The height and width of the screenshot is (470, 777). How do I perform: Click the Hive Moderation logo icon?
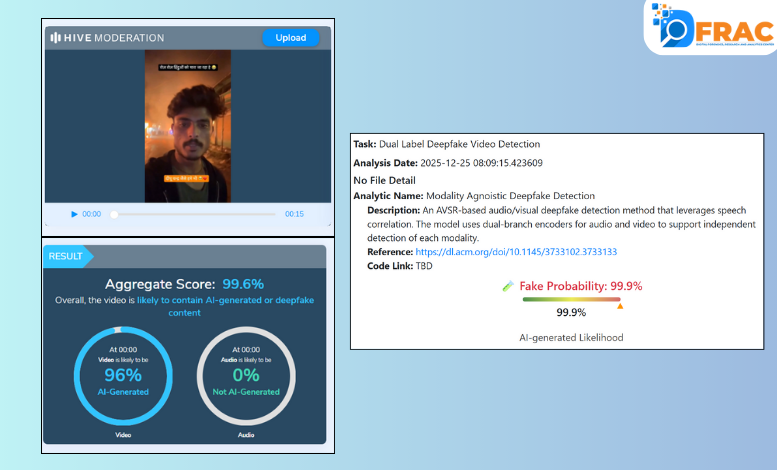tap(56, 38)
